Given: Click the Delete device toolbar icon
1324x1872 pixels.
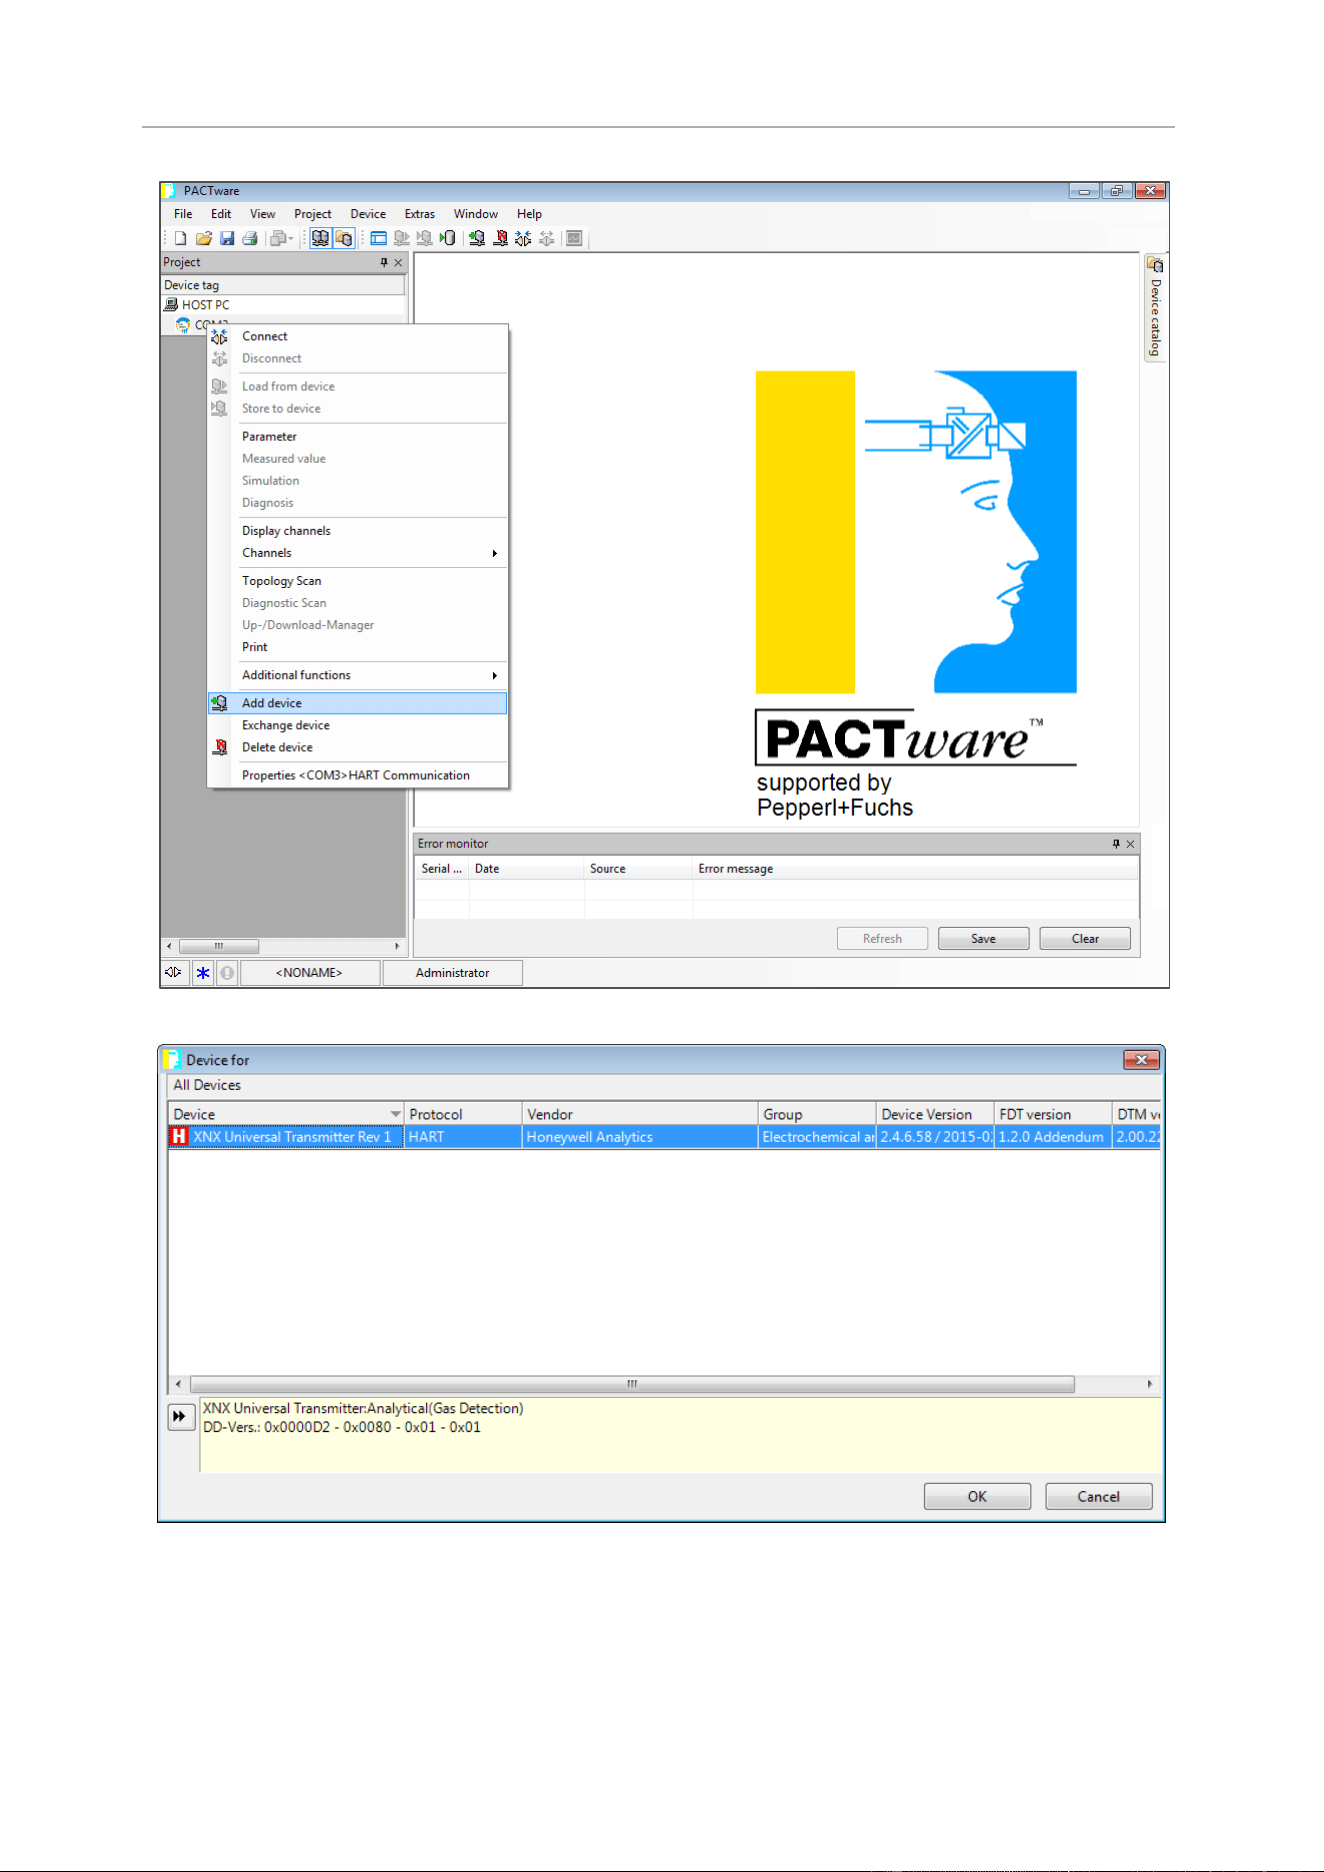Looking at the screenshot, I should click(500, 238).
